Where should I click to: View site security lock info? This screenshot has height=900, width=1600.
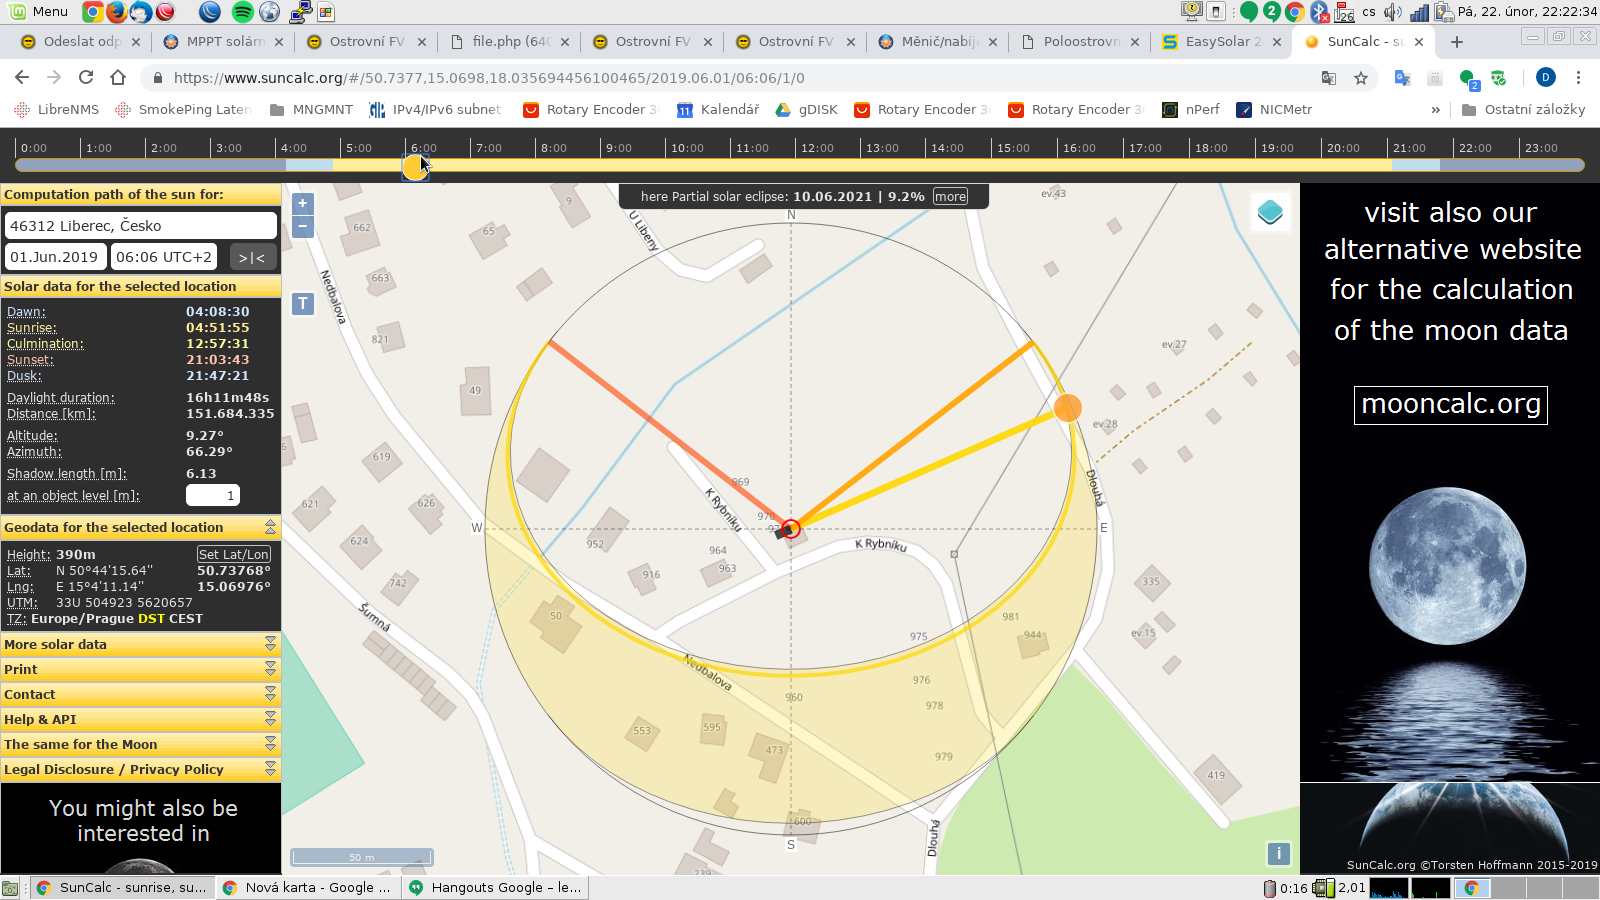[157, 78]
